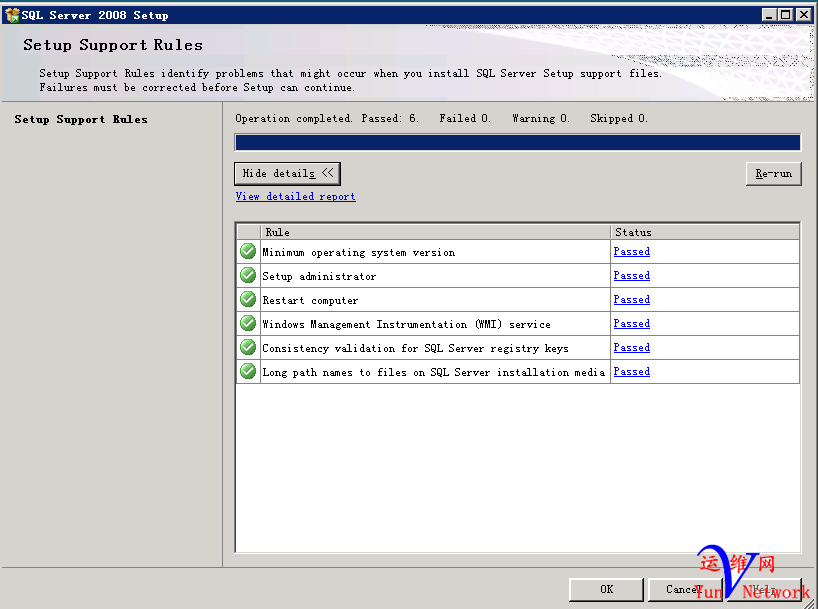818x609 pixels.
Task: Open Passed status for WMI service rule
Action: tap(631, 324)
